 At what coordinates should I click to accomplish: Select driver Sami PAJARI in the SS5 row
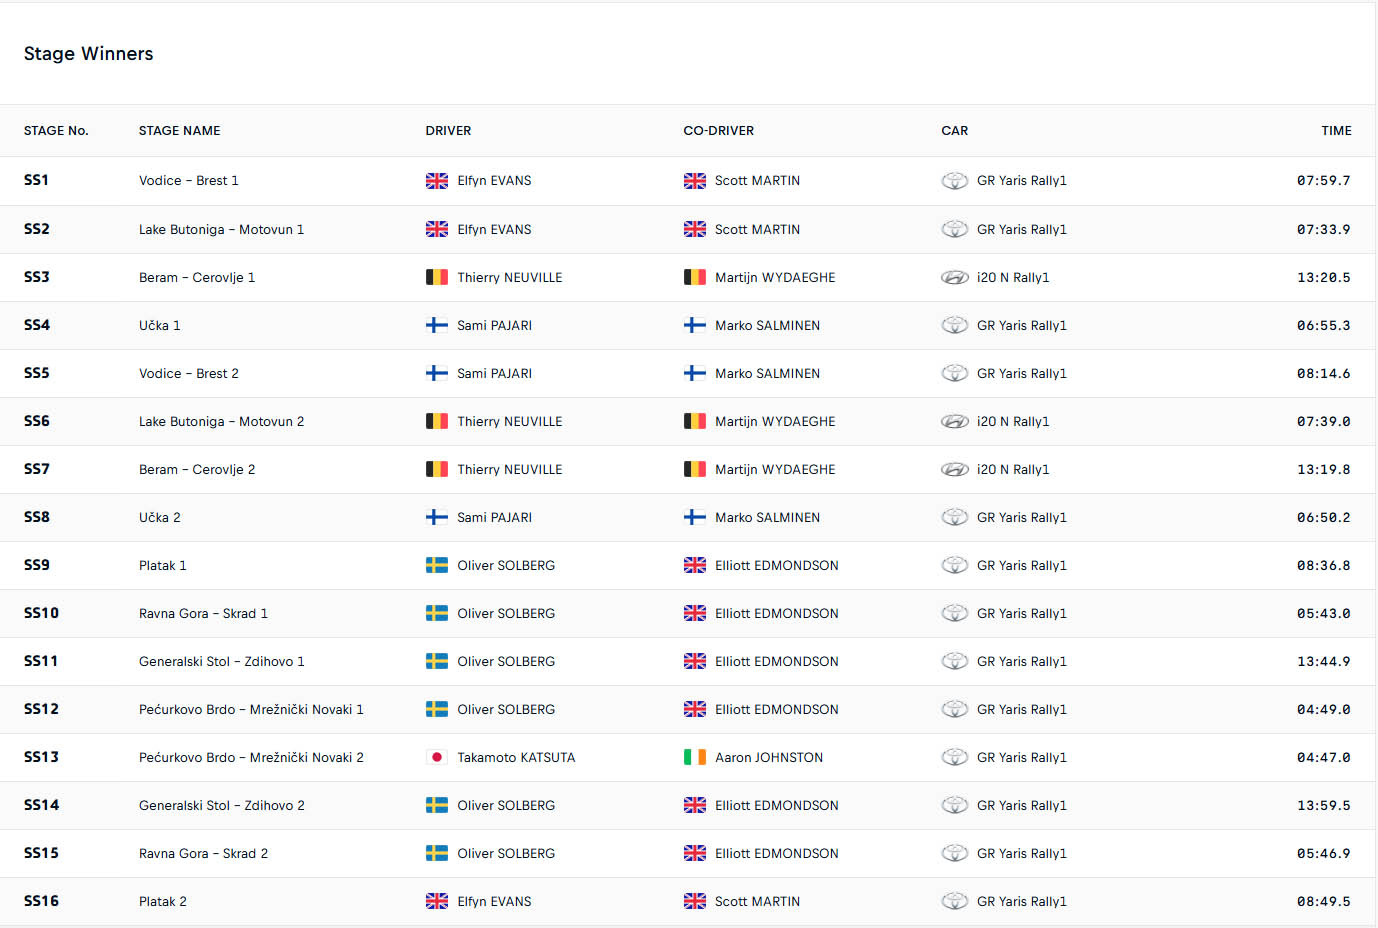[494, 373]
